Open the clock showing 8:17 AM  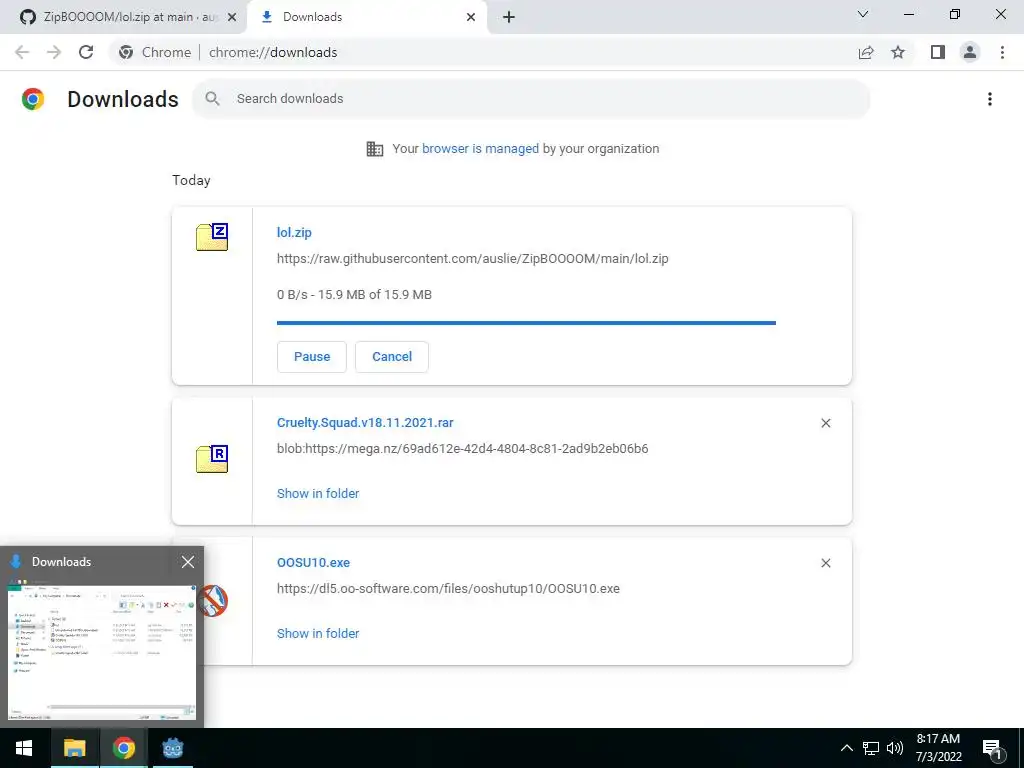(938, 748)
